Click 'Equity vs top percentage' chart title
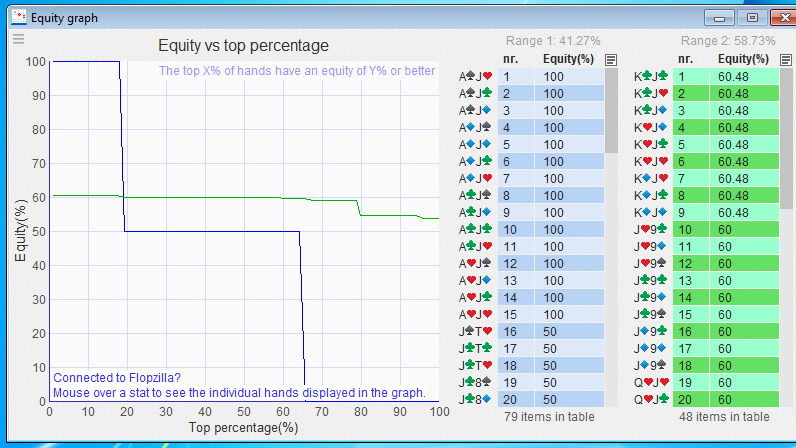796x448 pixels. tap(243, 46)
